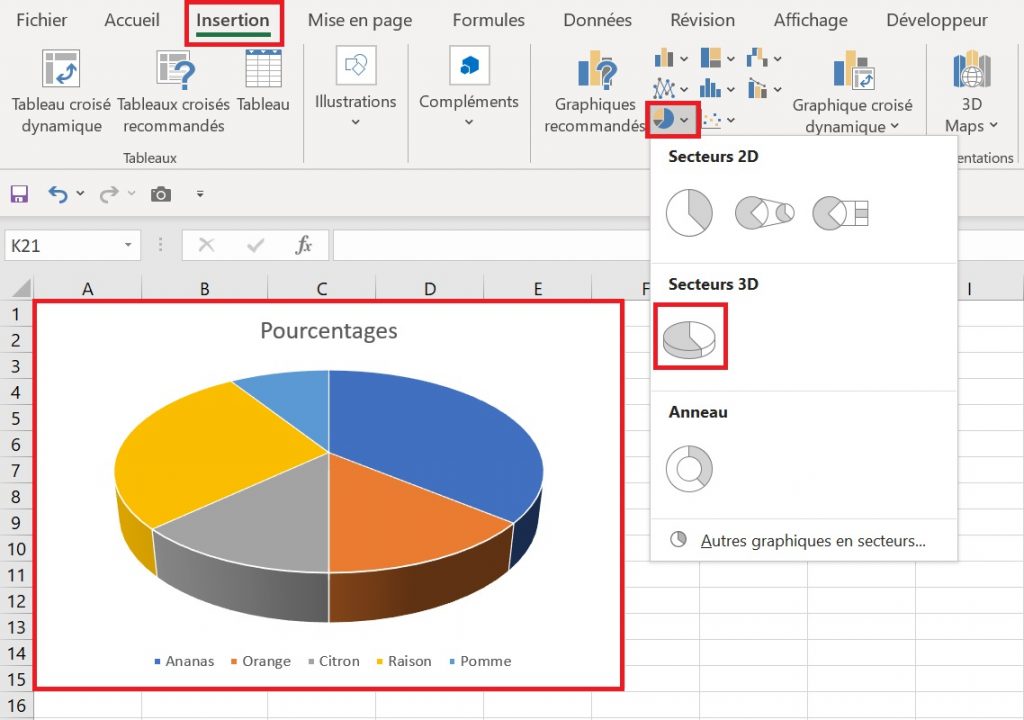Select the Secteurs 3D pie chart option
The width and height of the screenshot is (1024, 720).
click(690, 339)
